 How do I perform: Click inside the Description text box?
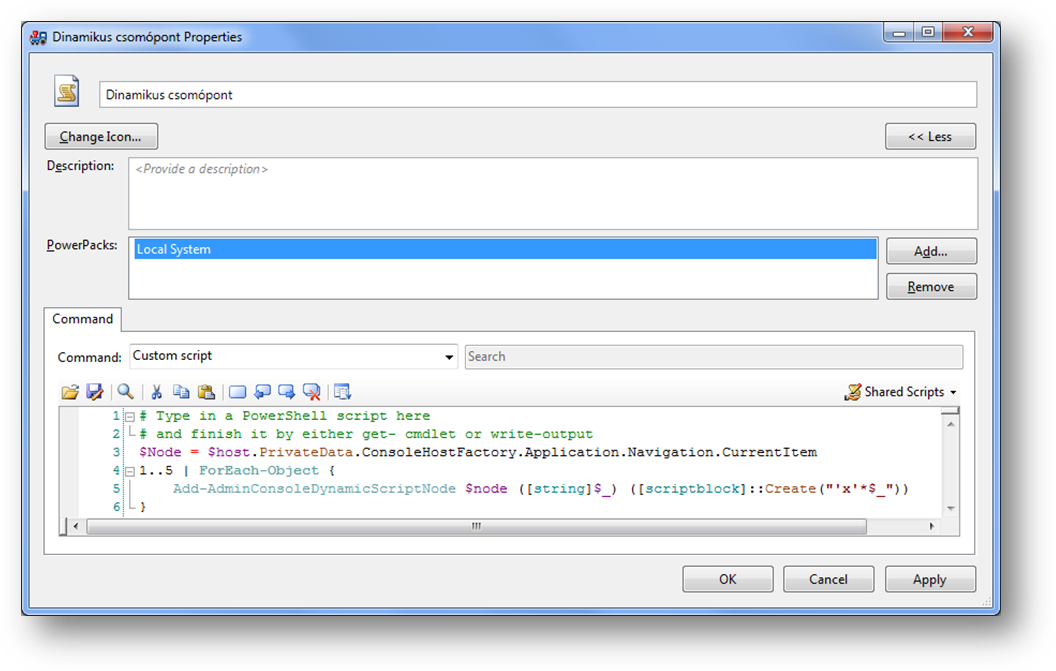point(552,194)
